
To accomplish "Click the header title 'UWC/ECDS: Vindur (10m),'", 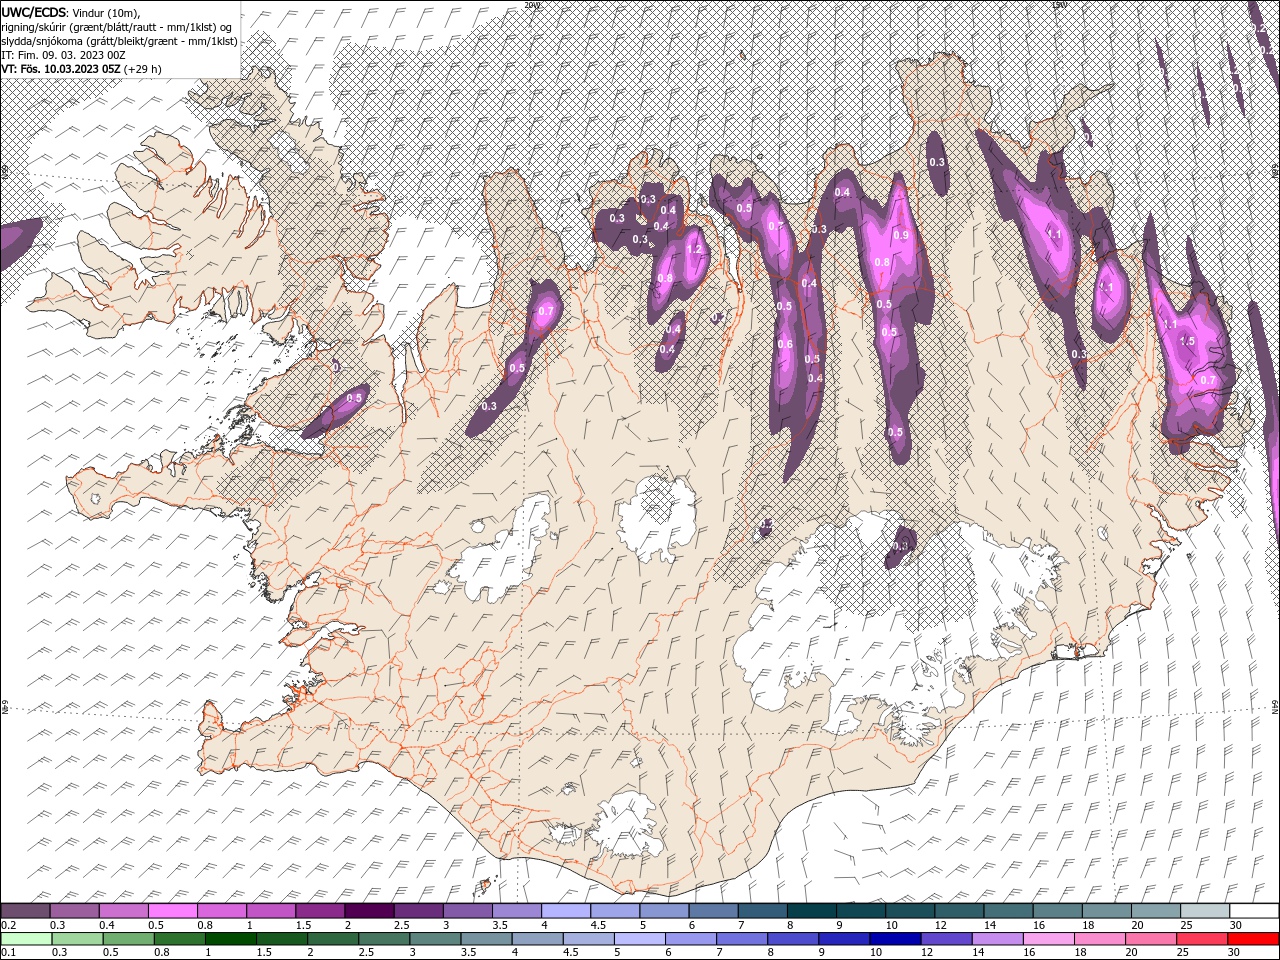I will pyautogui.click(x=71, y=12).
